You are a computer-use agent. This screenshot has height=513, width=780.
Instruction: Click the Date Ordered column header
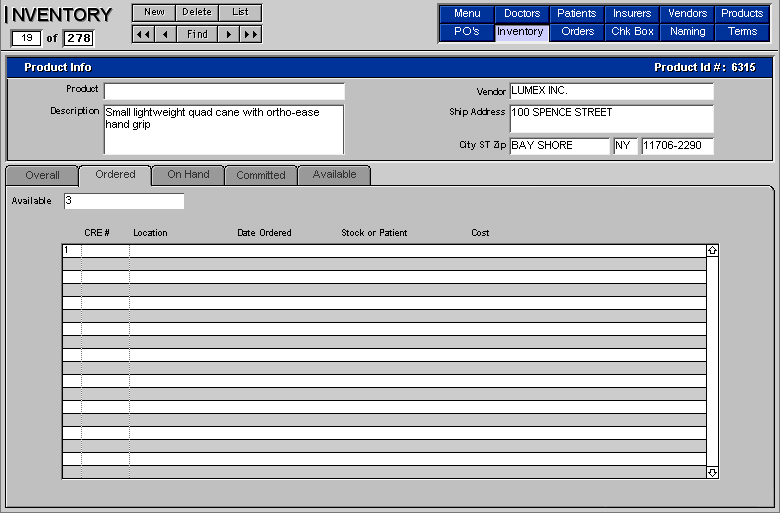coord(264,233)
